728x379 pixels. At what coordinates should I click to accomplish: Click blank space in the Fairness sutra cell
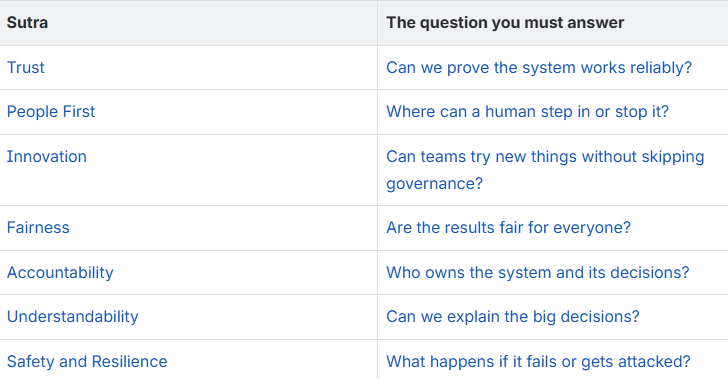coord(223,228)
